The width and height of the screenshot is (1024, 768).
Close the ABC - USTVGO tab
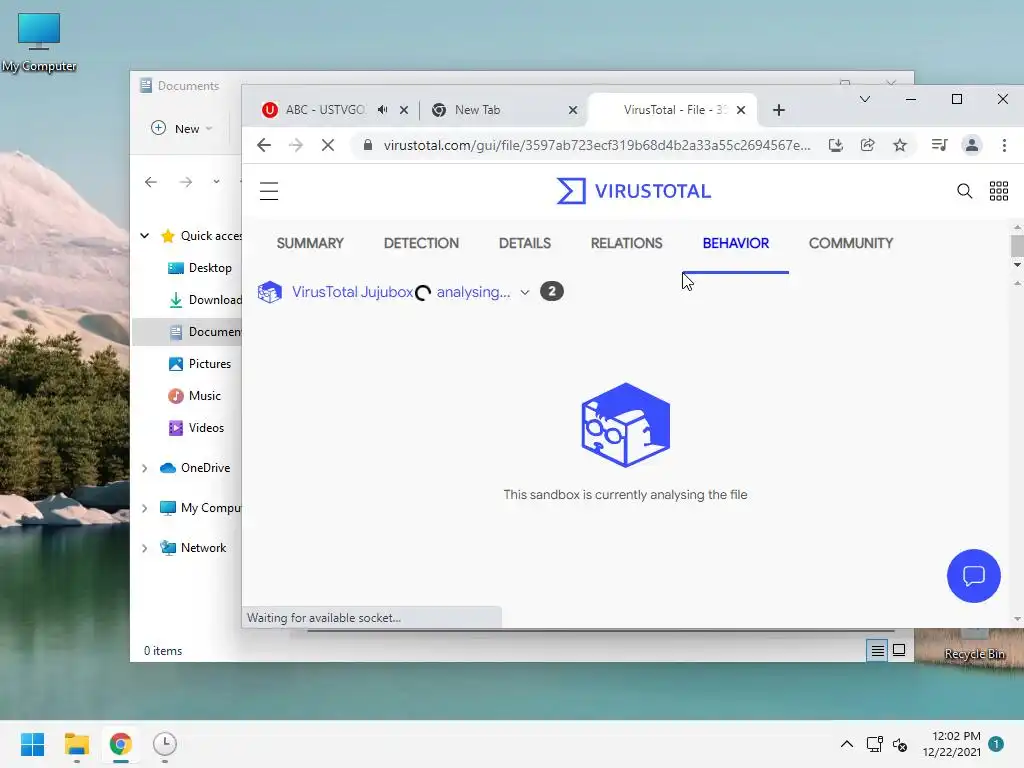404,110
